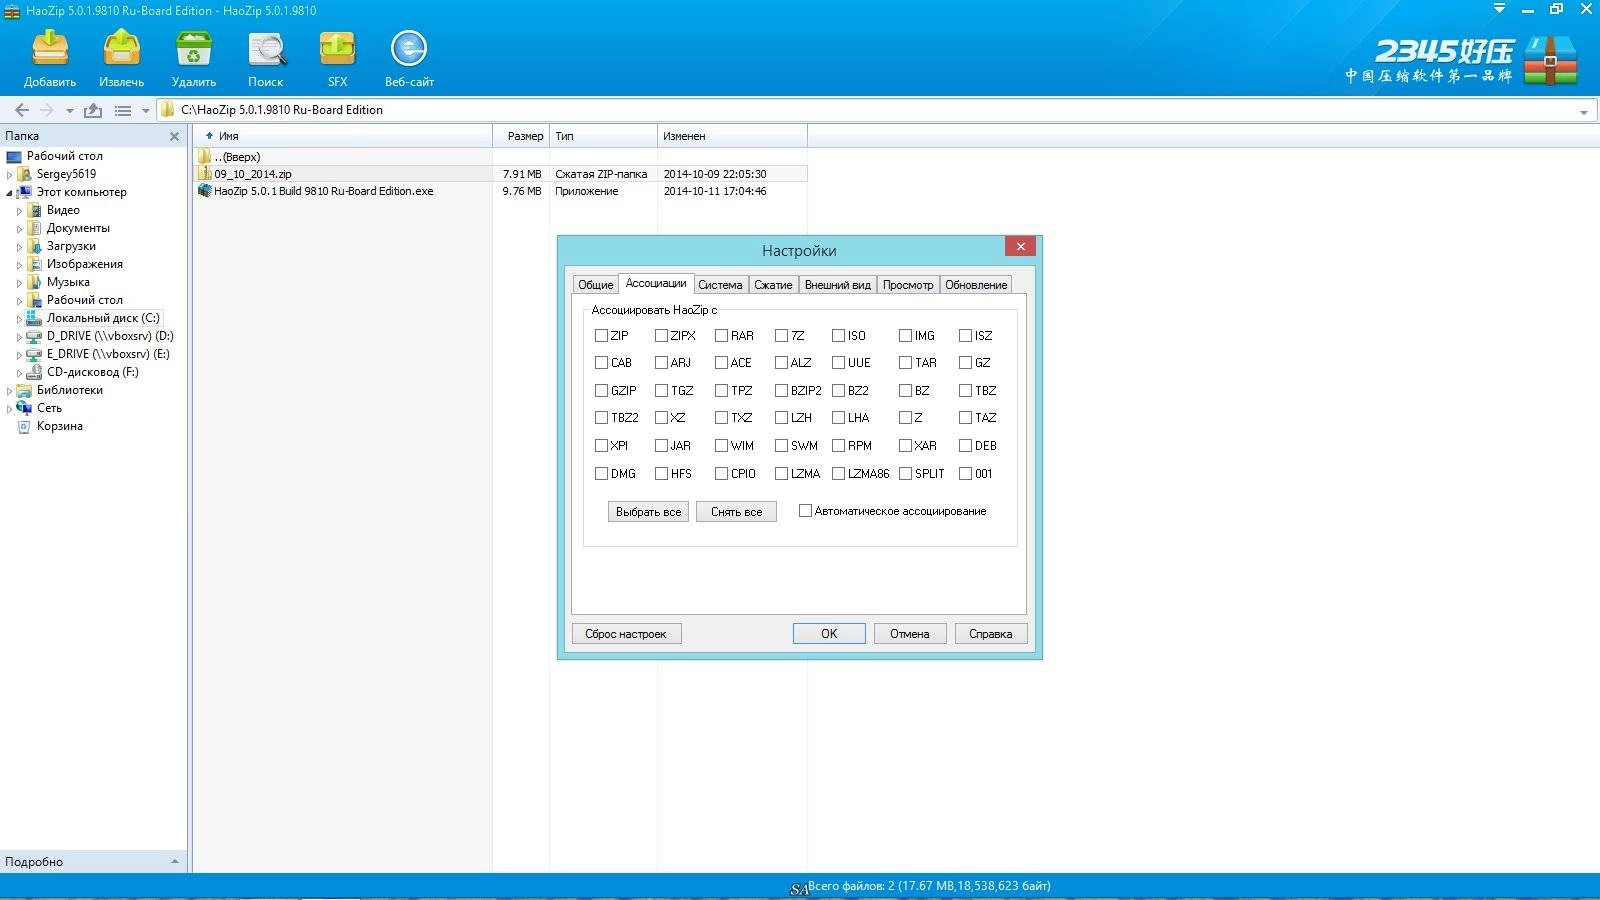Screen dimensions: 1600x900
Task: Open the address bar path dropdown
Action: click(x=1583, y=112)
